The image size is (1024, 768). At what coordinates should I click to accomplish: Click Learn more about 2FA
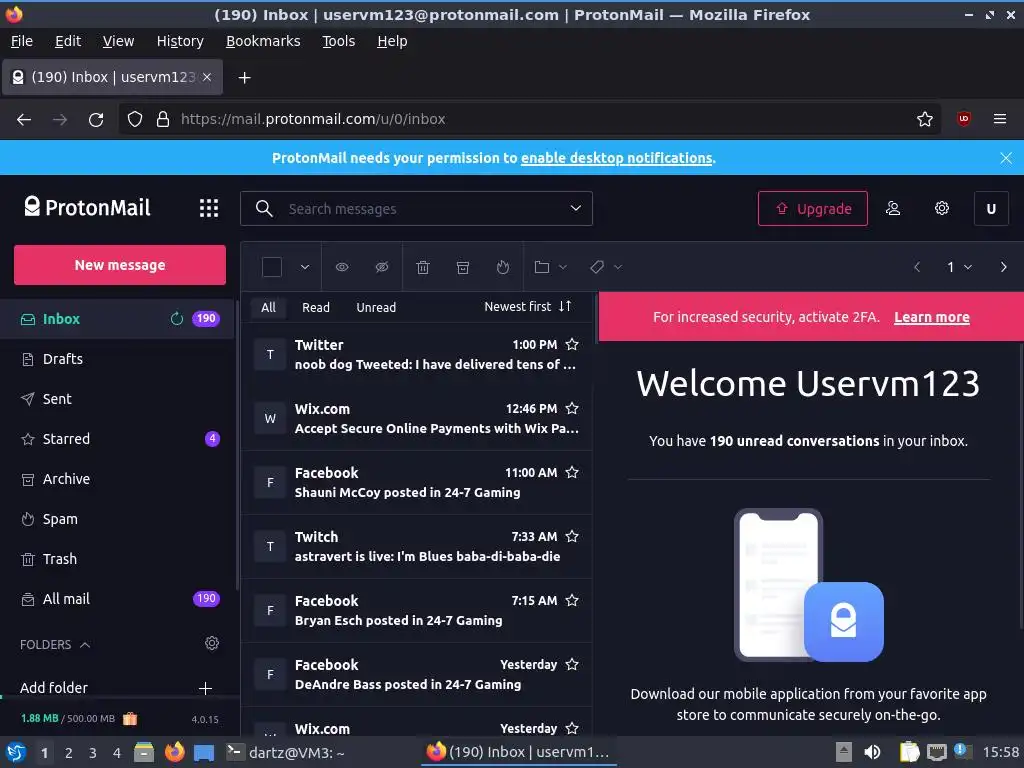click(x=931, y=317)
